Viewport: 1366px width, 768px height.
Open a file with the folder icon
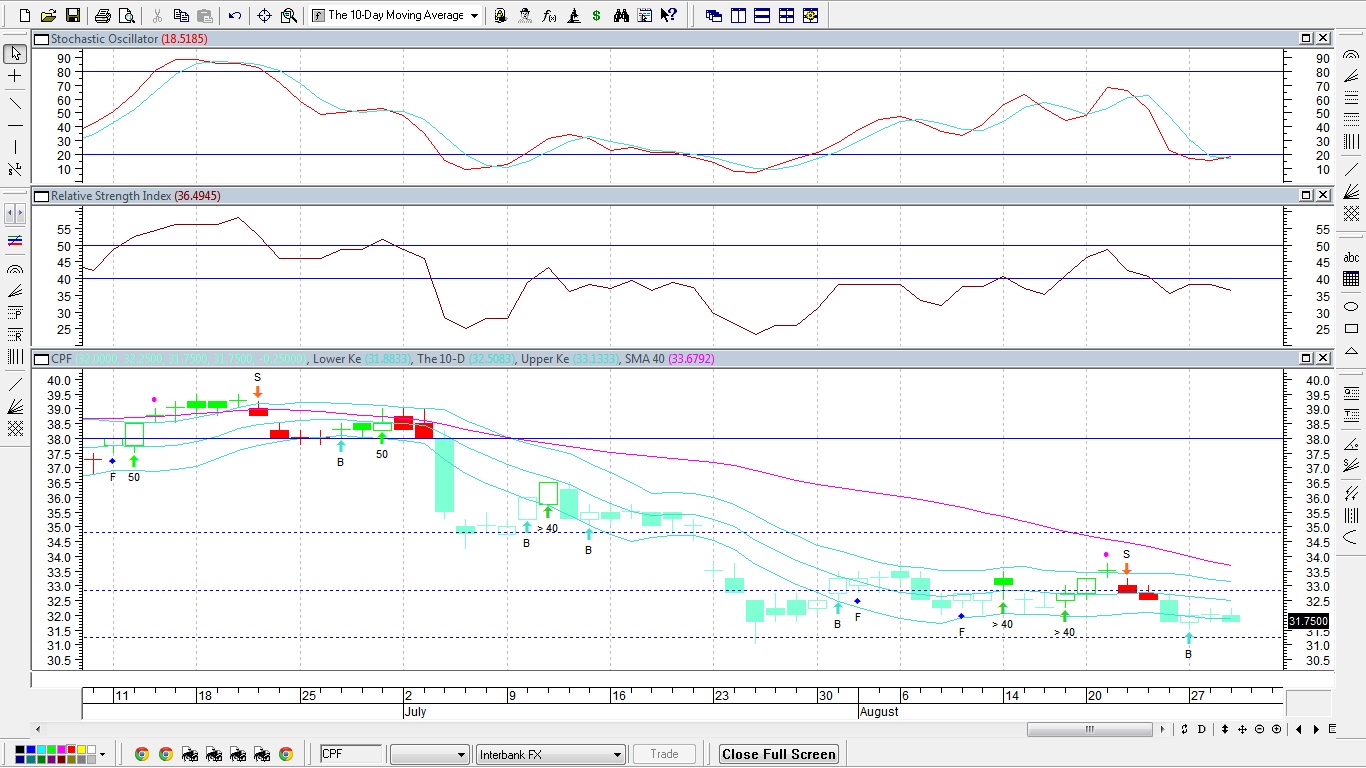(x=48, y=15)
